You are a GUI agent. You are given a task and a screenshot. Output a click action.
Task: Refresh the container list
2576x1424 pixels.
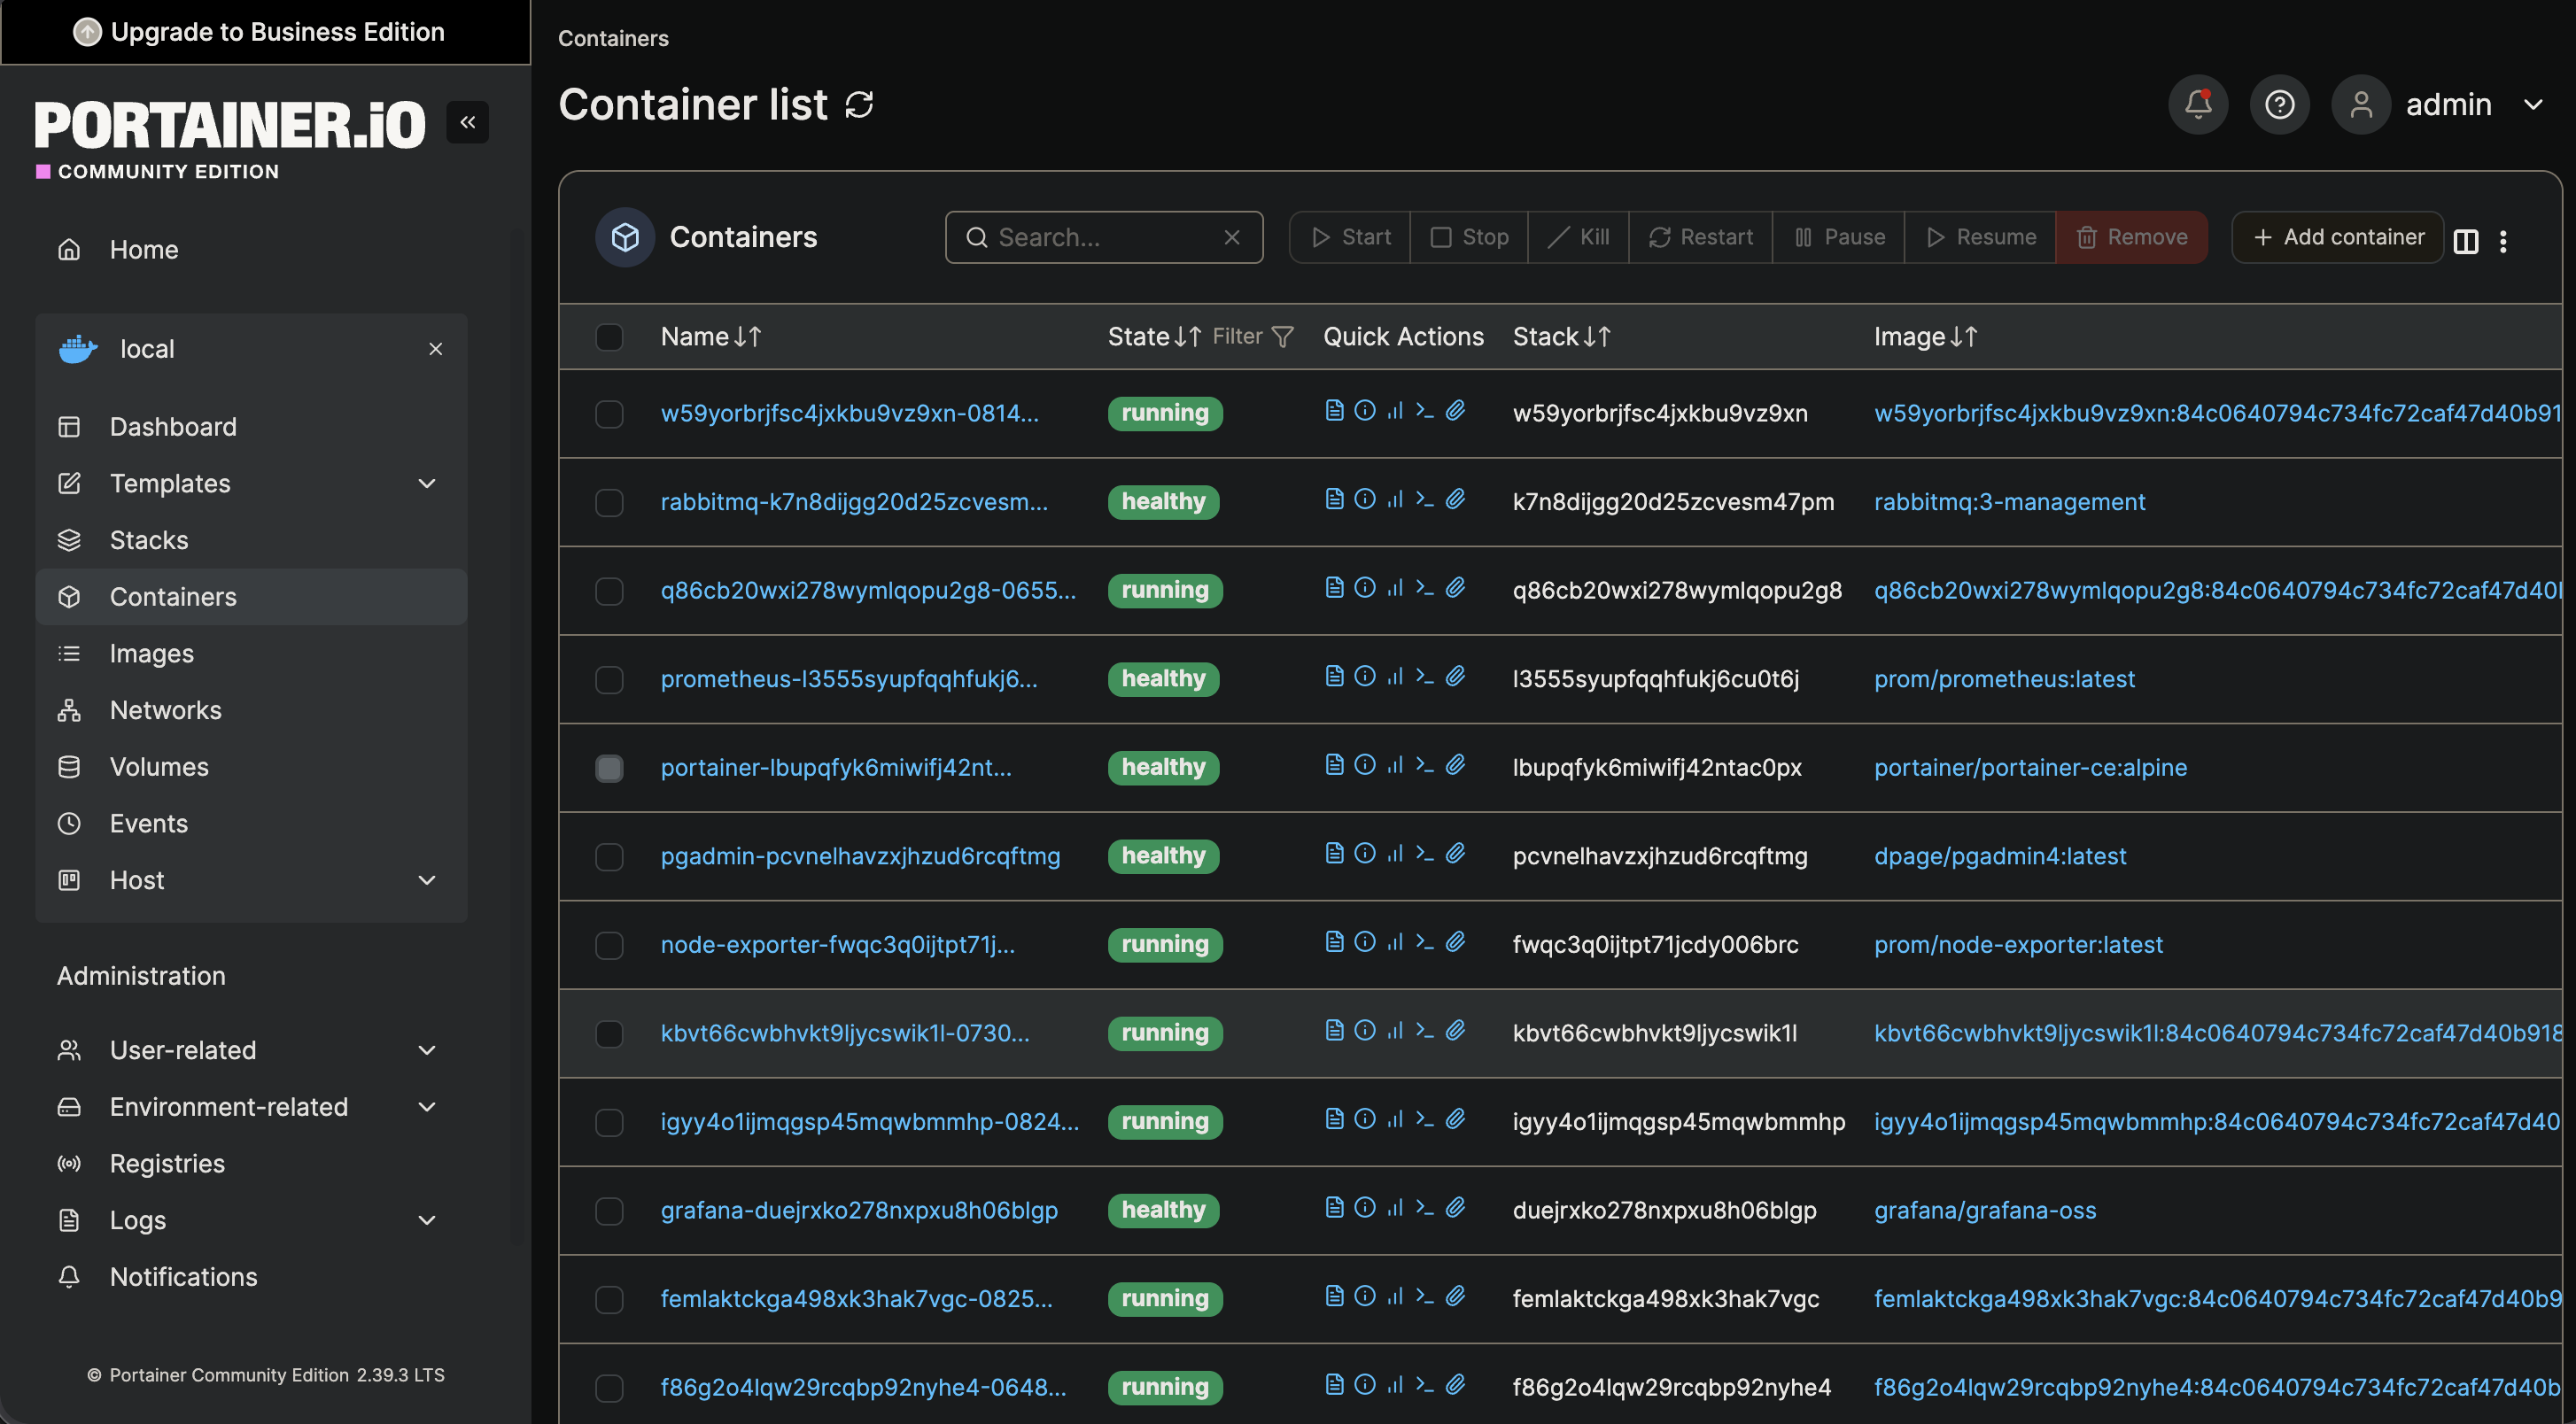[859, 104]
